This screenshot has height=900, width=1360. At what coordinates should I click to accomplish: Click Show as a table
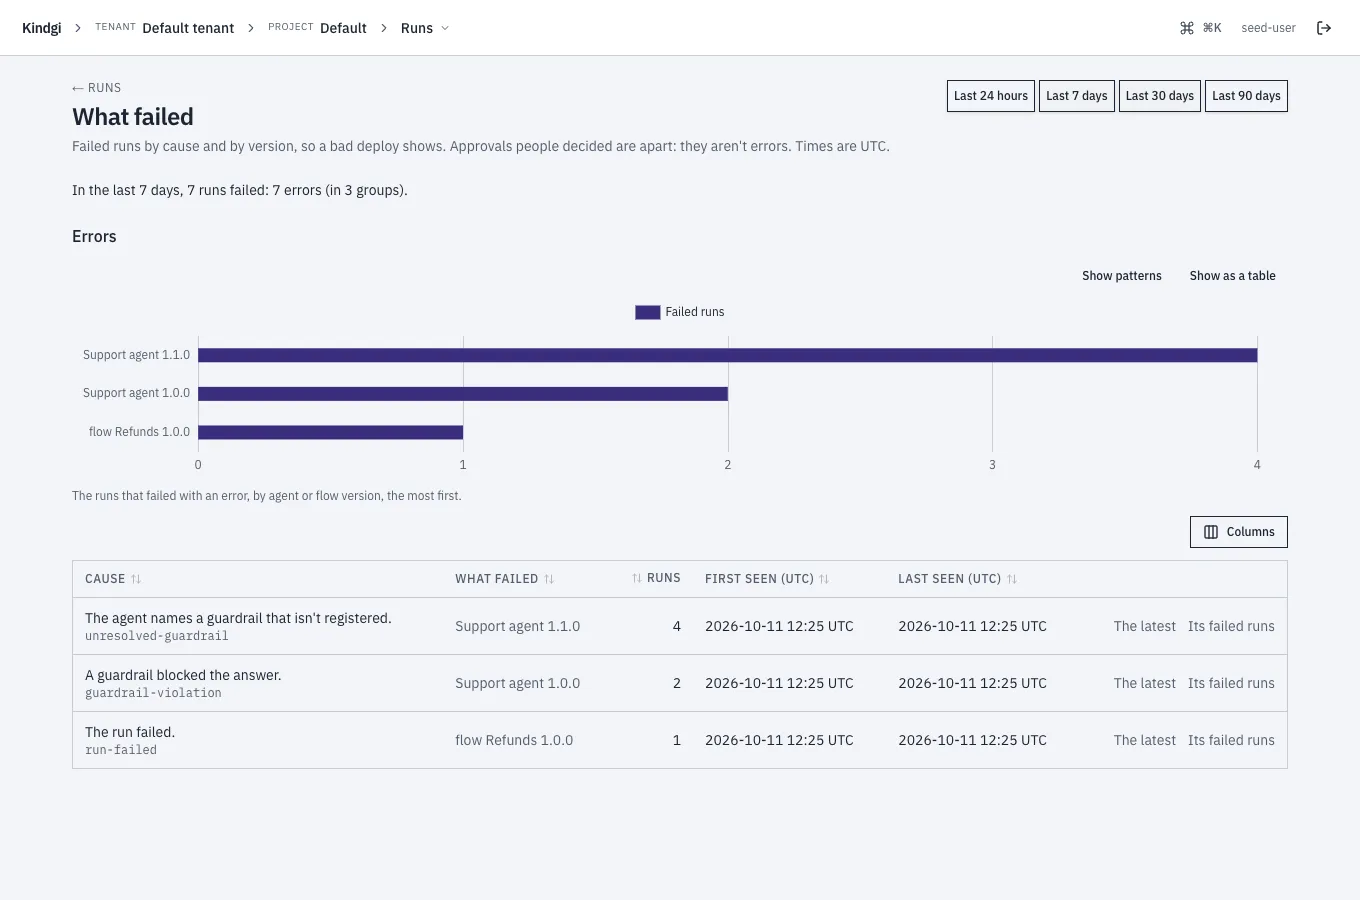[1232, 276]
